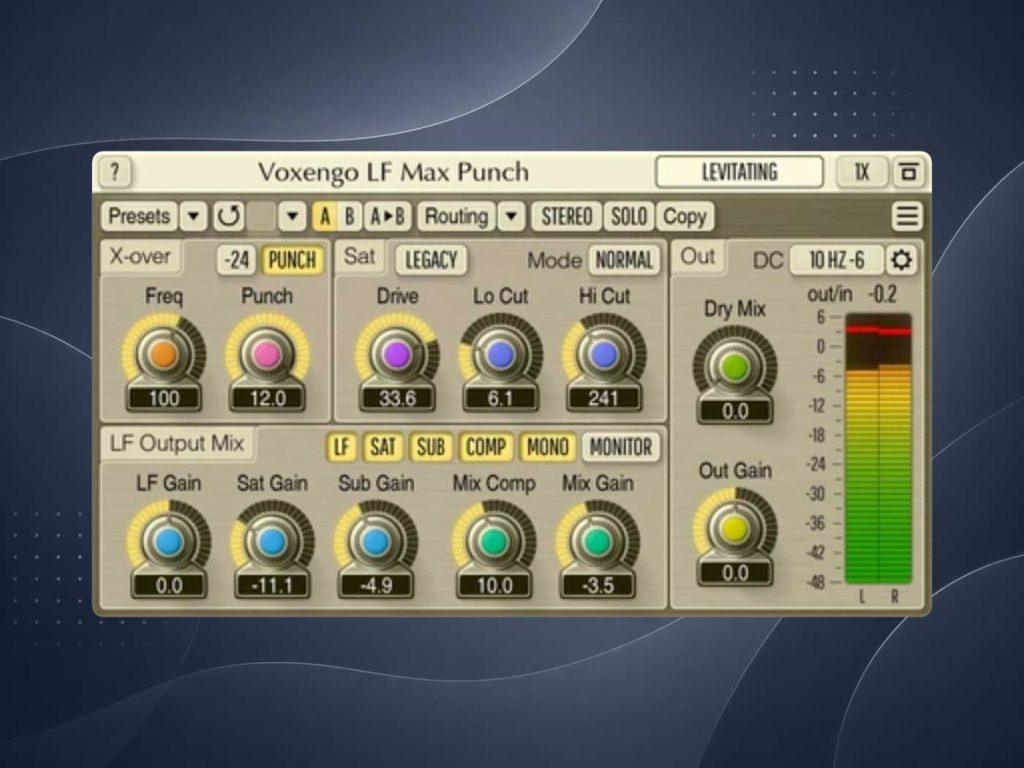This screenshot has height=768, width=1024.
Task: Open the 10 HZ -6 DC filter selector
Action: click(x=837, y=260)
